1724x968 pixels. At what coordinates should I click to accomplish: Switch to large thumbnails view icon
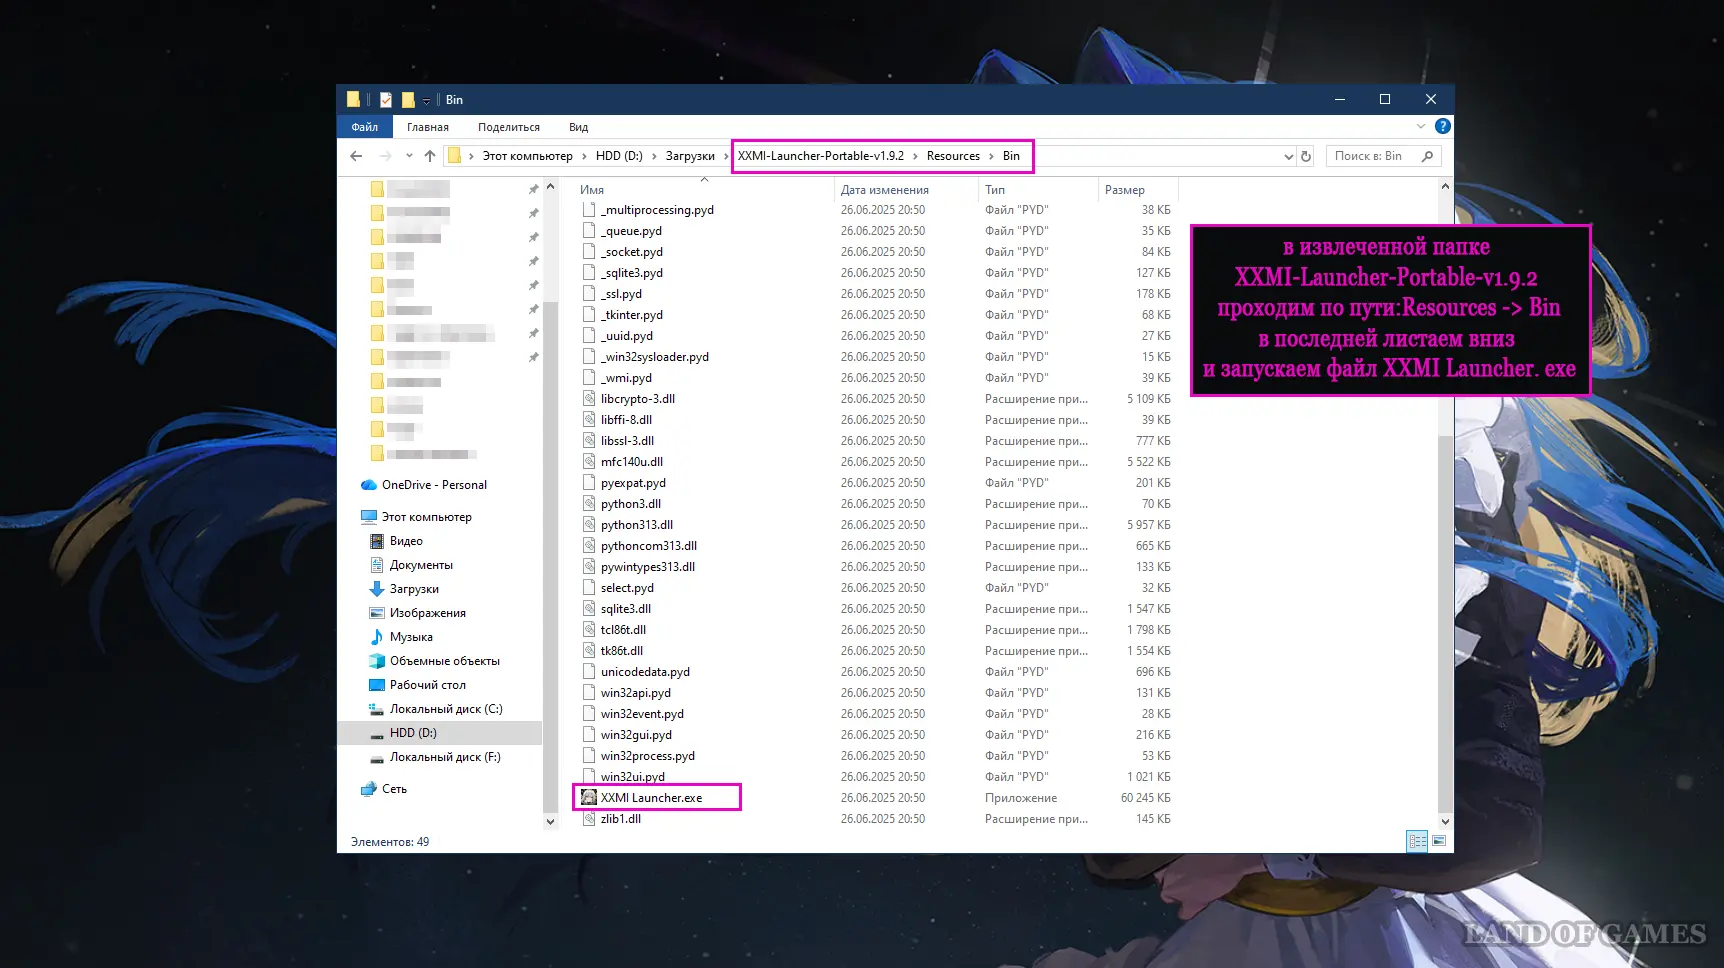click(x=1439, y=841)
